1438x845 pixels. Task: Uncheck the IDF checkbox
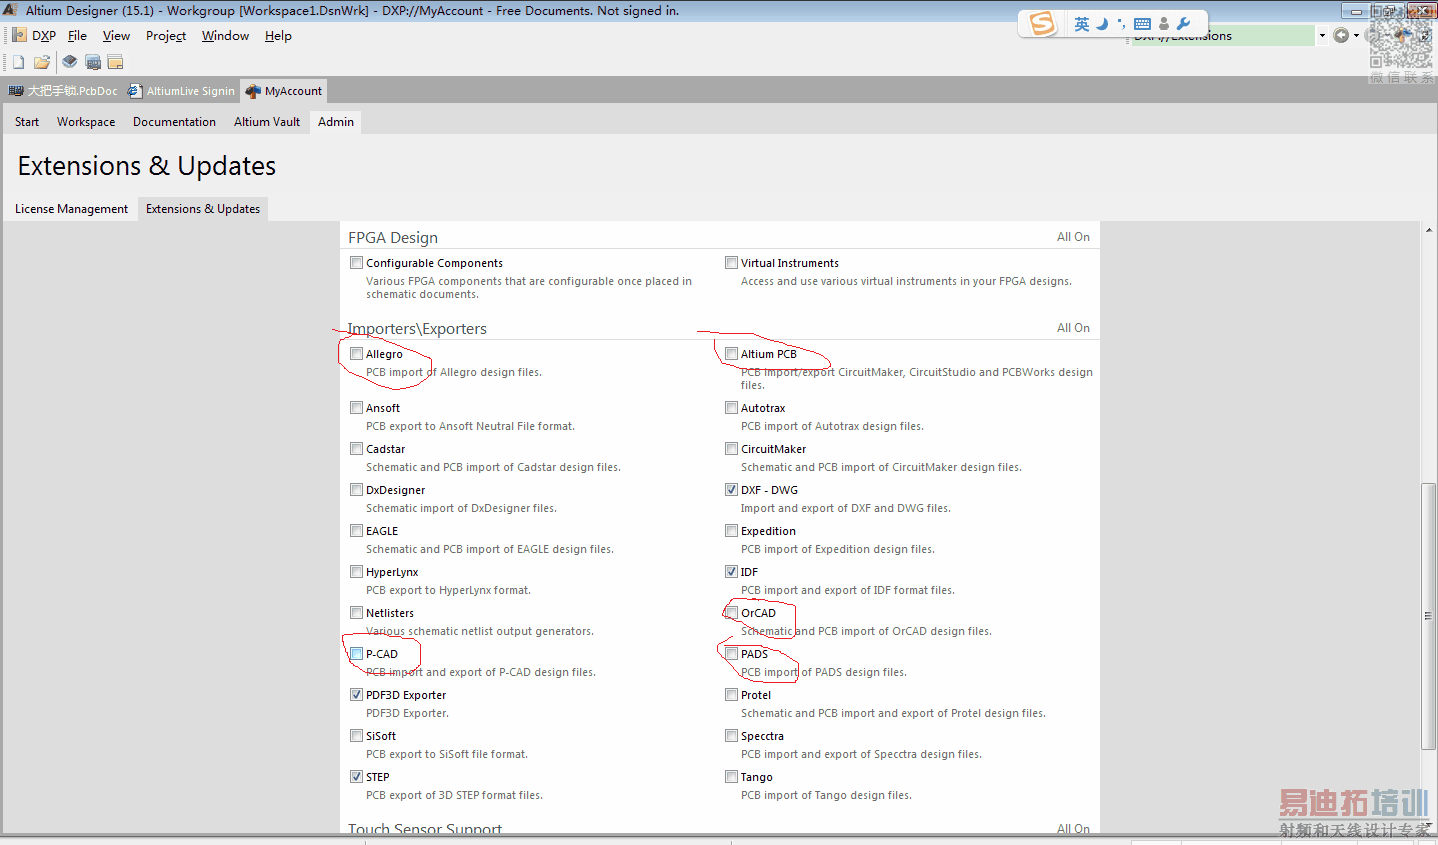(x=731, y=572)
